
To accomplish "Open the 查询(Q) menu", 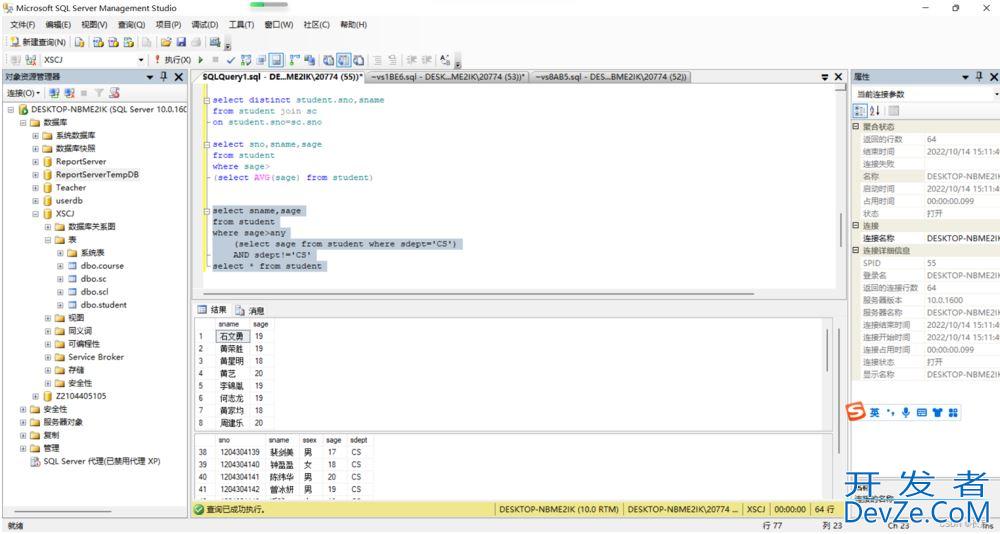I will 131,25.
